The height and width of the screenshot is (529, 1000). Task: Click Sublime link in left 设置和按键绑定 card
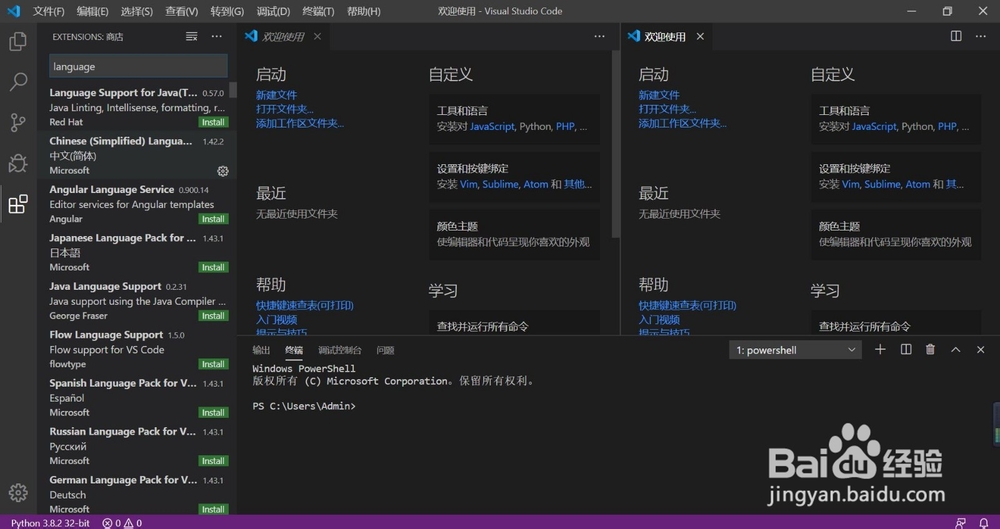500,184
